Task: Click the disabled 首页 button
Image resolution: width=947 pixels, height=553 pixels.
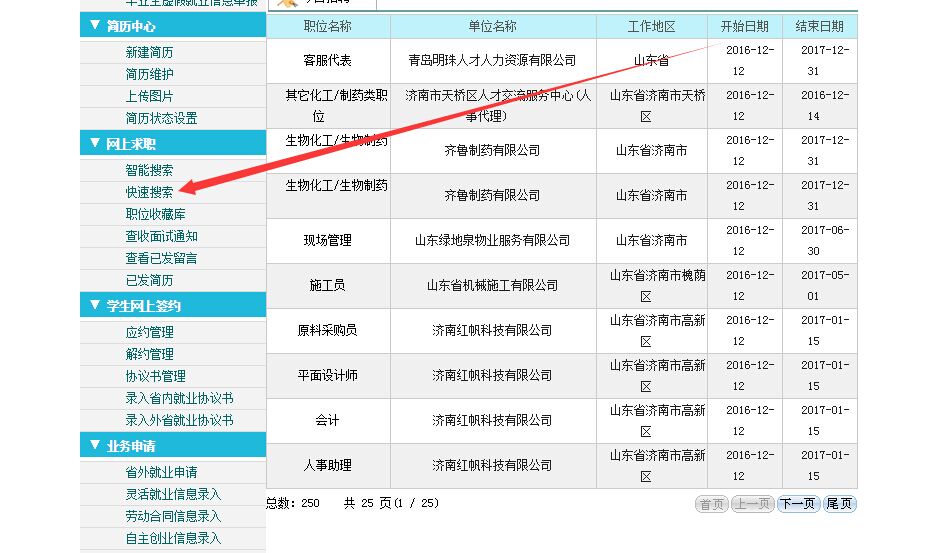Action: tap(711, 503)
